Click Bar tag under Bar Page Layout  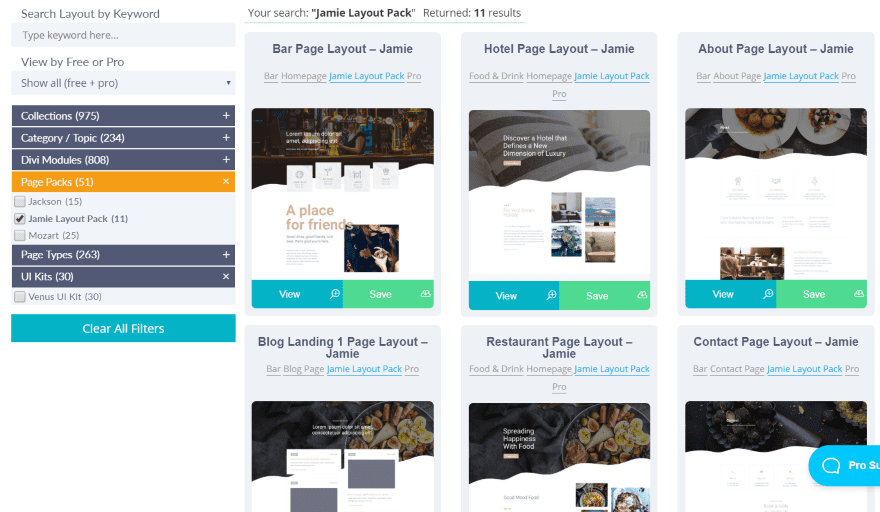tap(271, 76)
